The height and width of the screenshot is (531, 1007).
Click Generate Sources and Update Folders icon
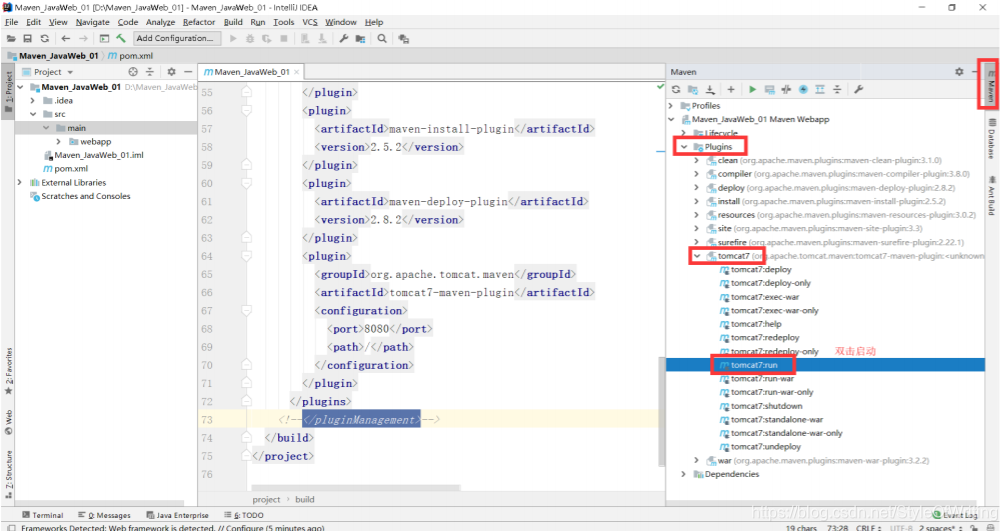693,89
